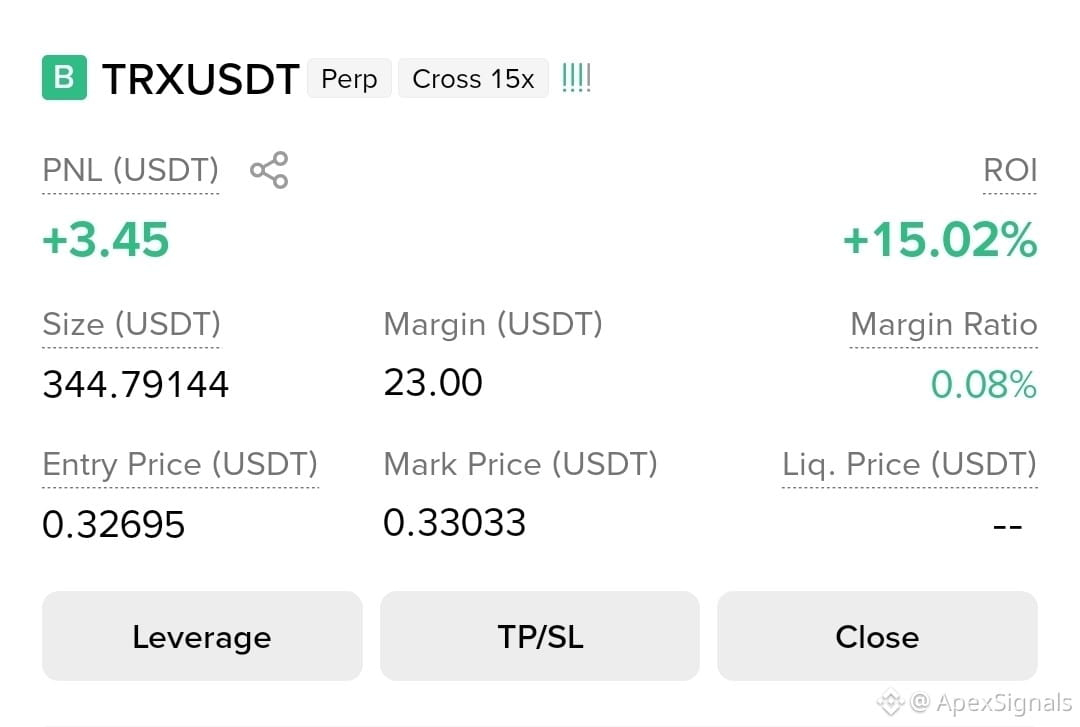Click the green B buy badge icon

(64, 77)
